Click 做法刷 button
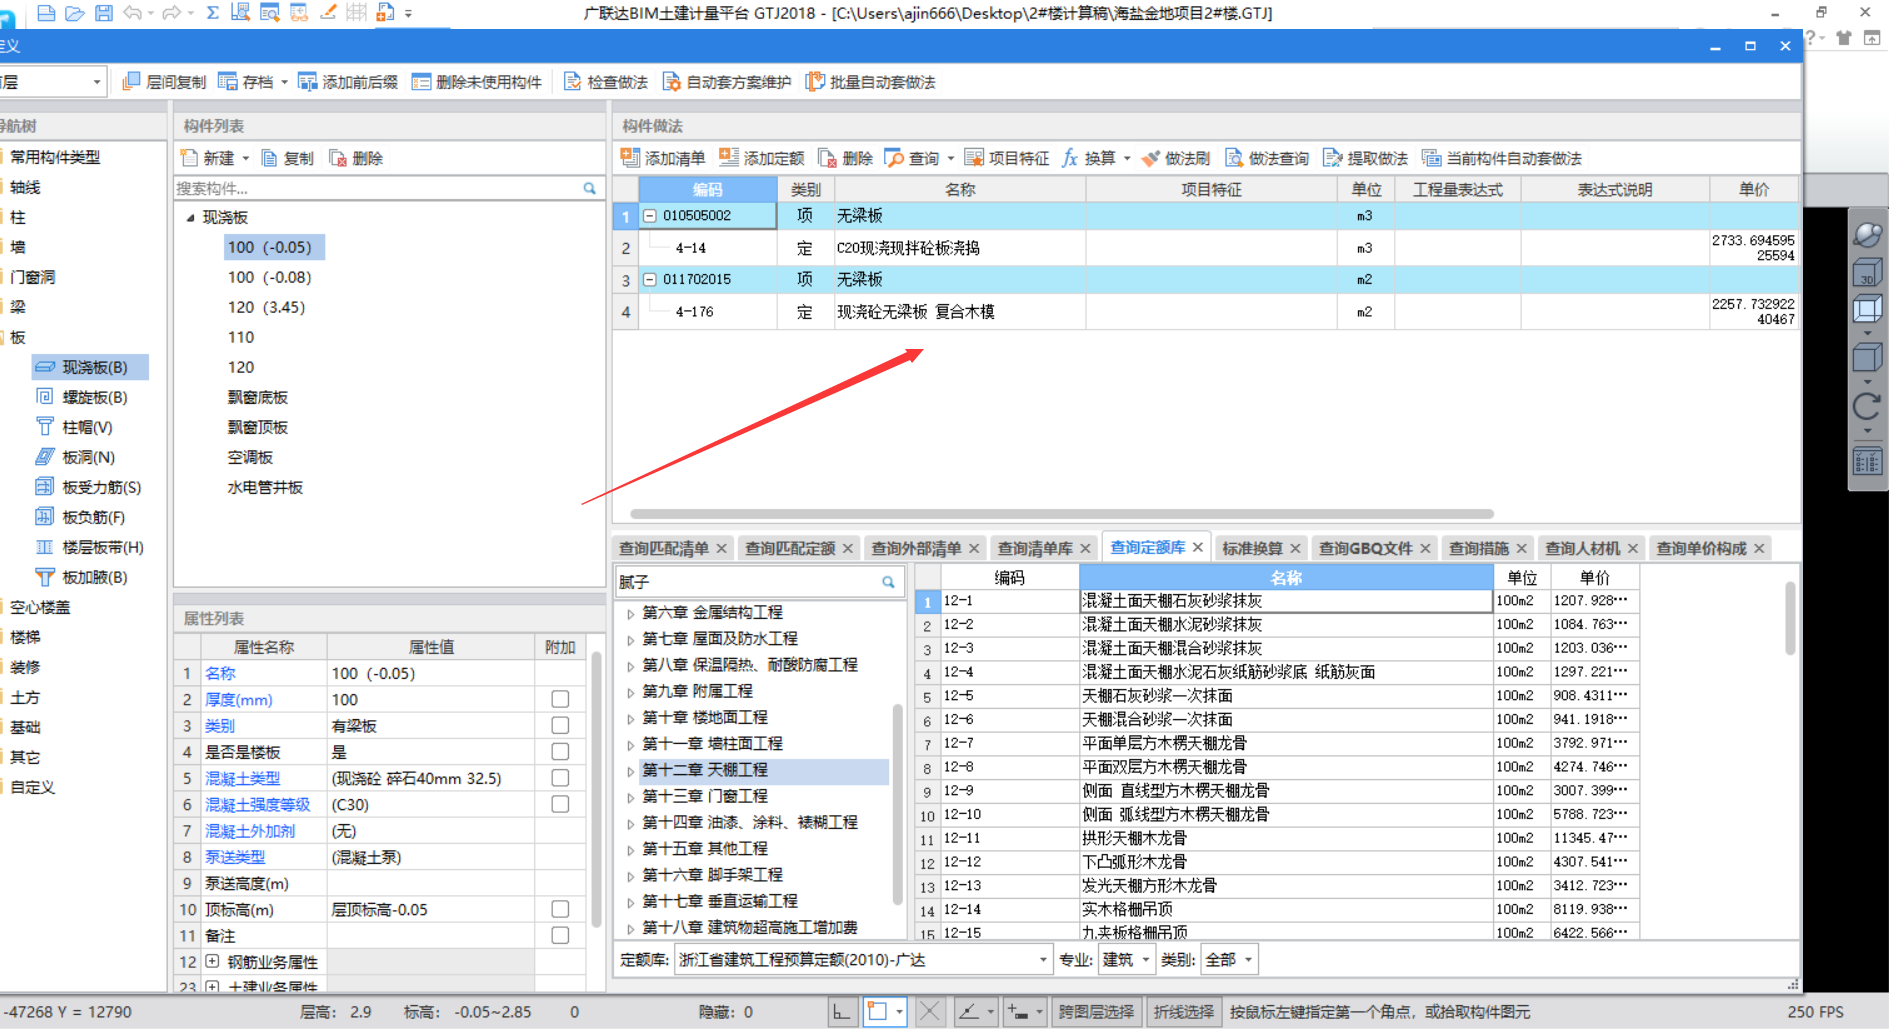Viewport: 1889px width, 1030px height. (x=1176, y=158)
